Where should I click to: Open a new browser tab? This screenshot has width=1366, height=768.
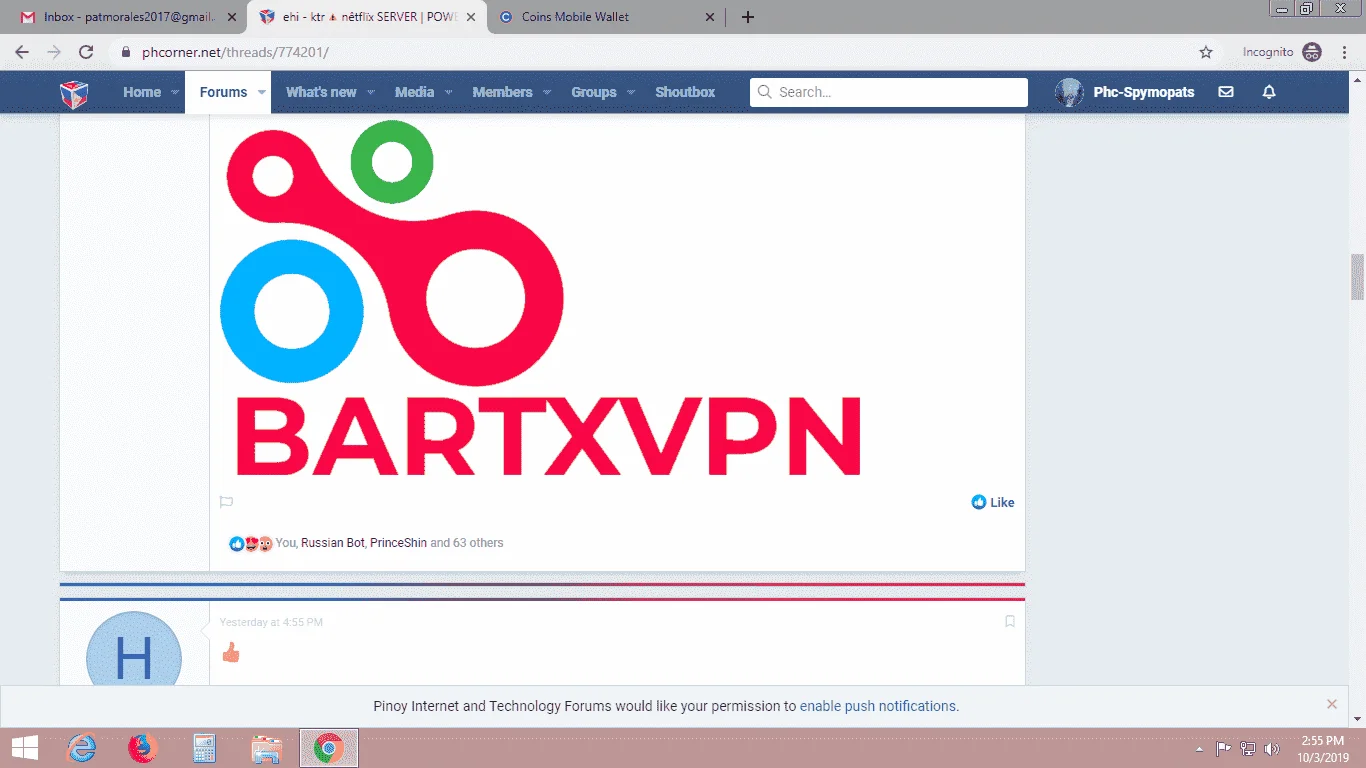(x=748, y=17)
